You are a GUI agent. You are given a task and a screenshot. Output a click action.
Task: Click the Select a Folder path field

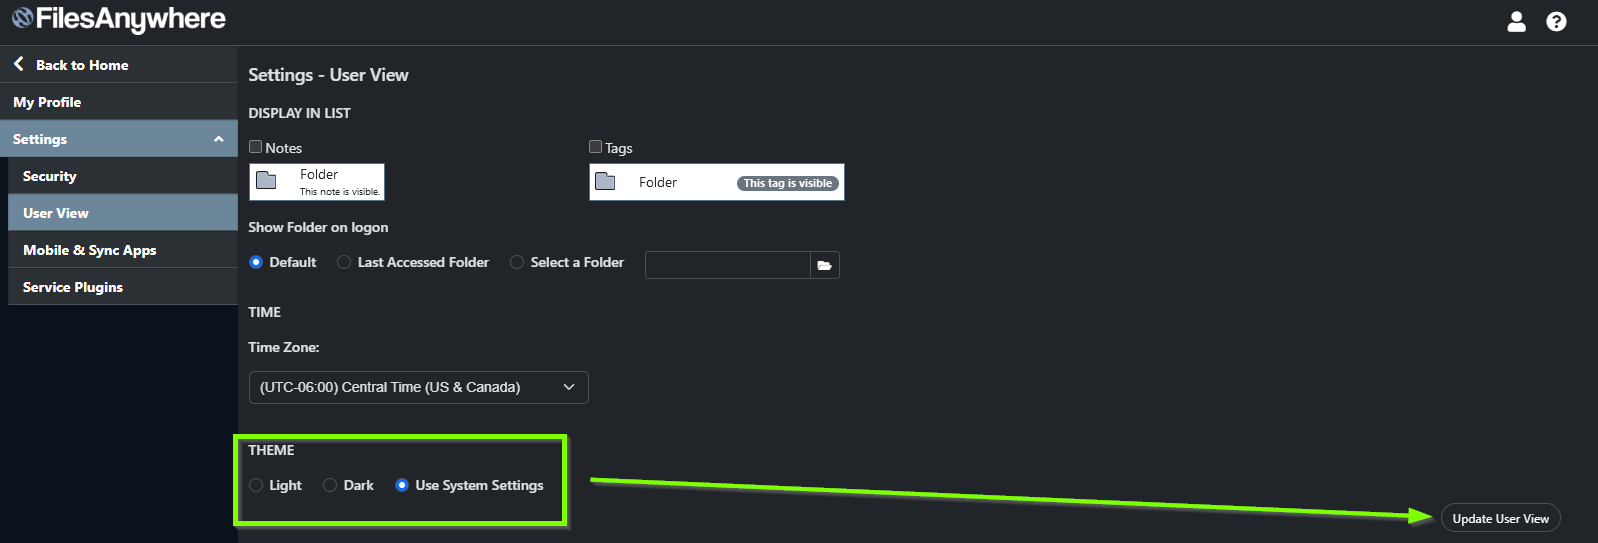click(x=727, y=265)
